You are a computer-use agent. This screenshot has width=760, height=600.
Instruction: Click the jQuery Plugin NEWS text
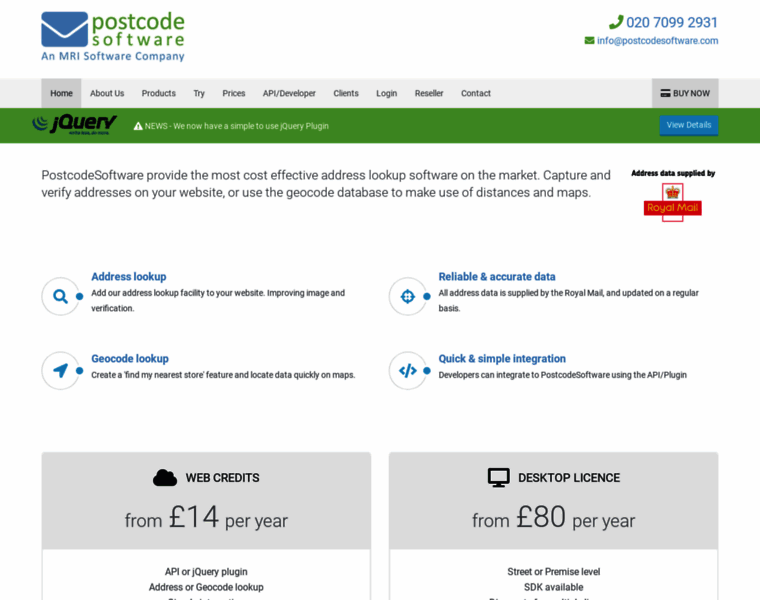237,126
